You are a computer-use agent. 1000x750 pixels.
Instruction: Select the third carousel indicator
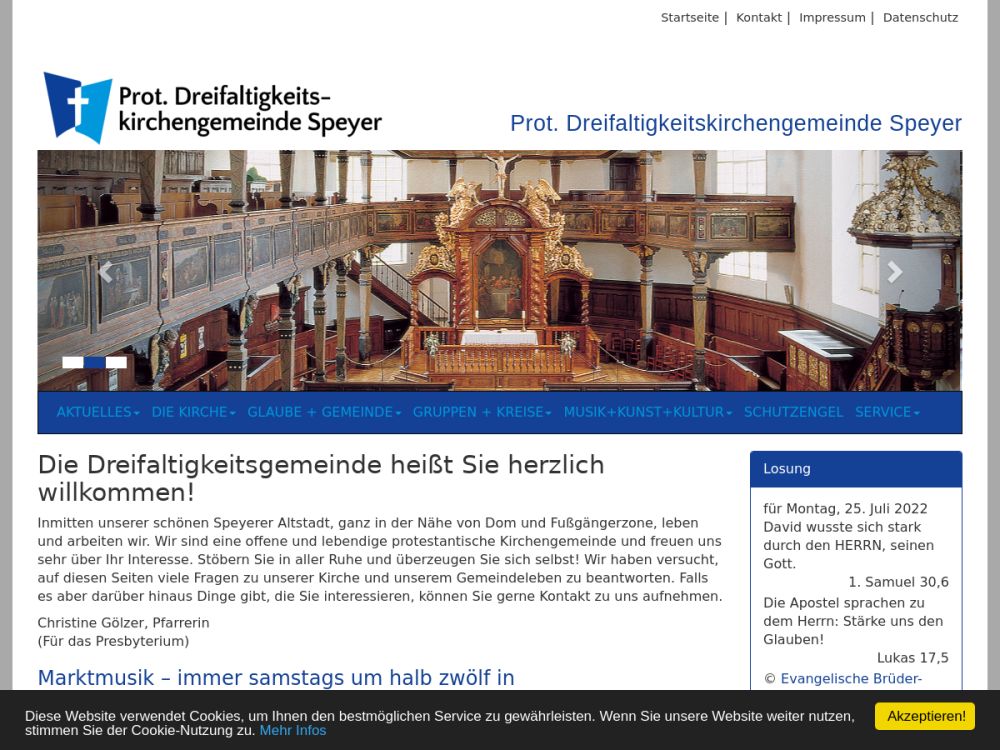point(116,363)
